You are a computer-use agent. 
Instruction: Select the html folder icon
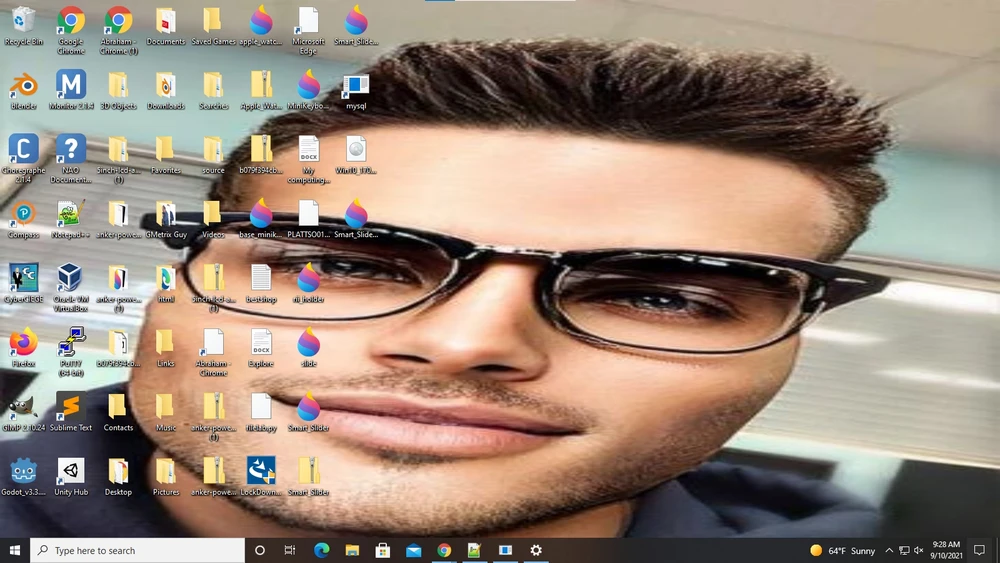point(165,284)
